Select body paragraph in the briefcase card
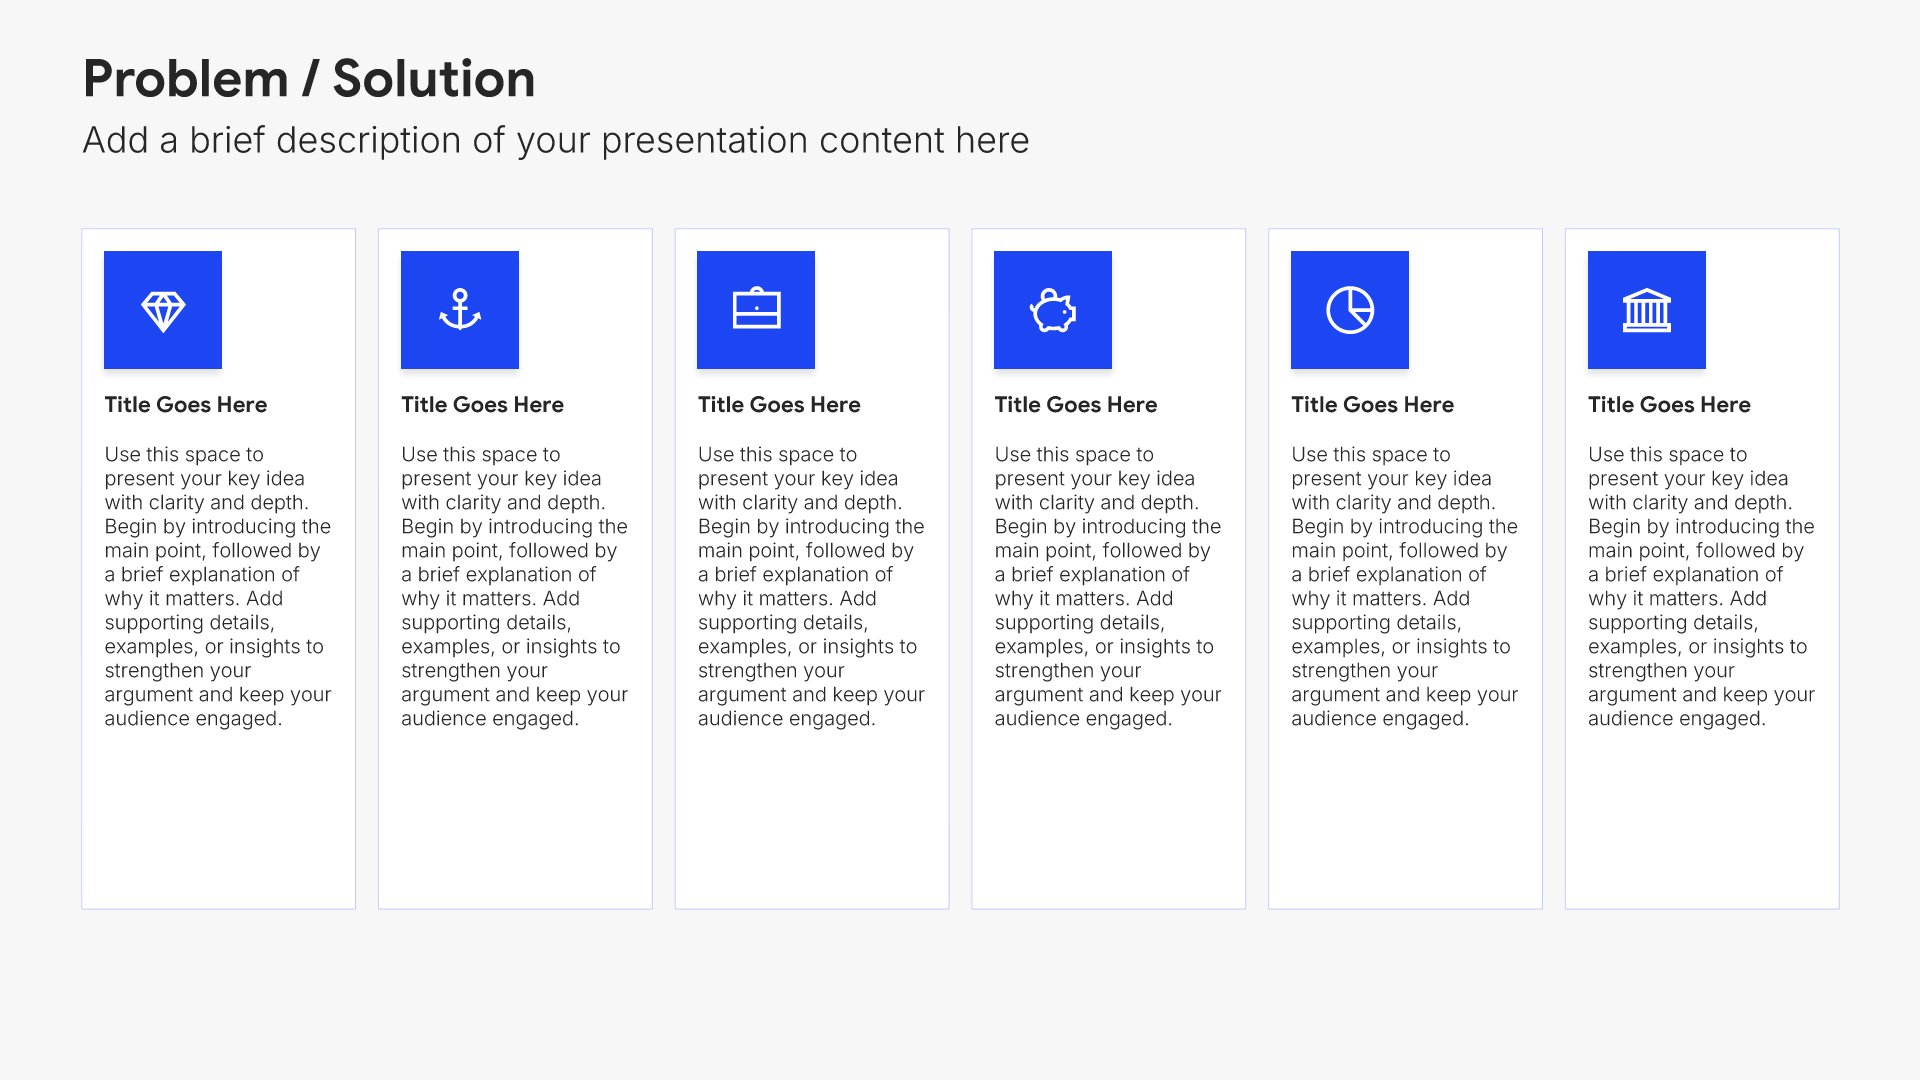The height and width of the screenshot is (1080, 1920). (811, 587)
